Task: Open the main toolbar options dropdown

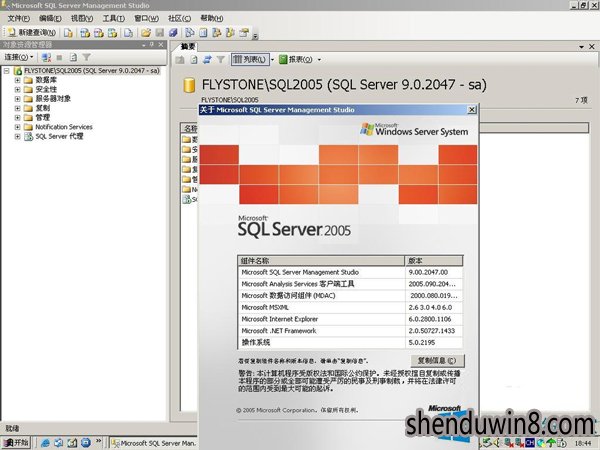Action: [255, 36]
